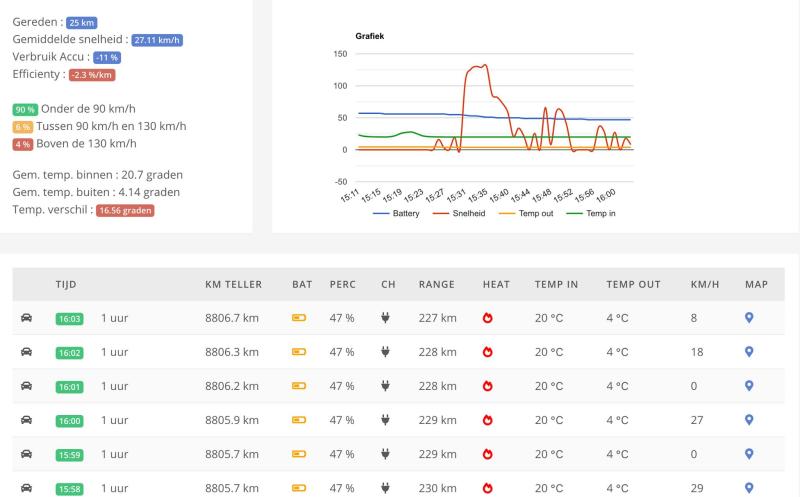
Task: Click the blue 25 km distance badge
Action: (82, 21)
